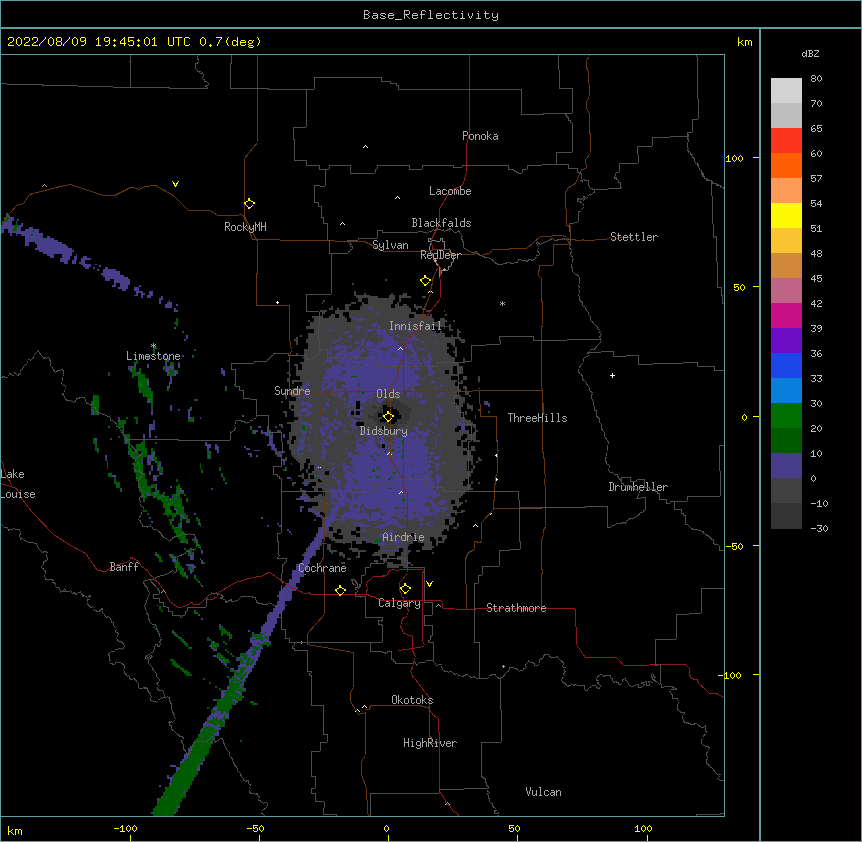
Task: Click the ThreeHills label
Action: tap(537, 418)
